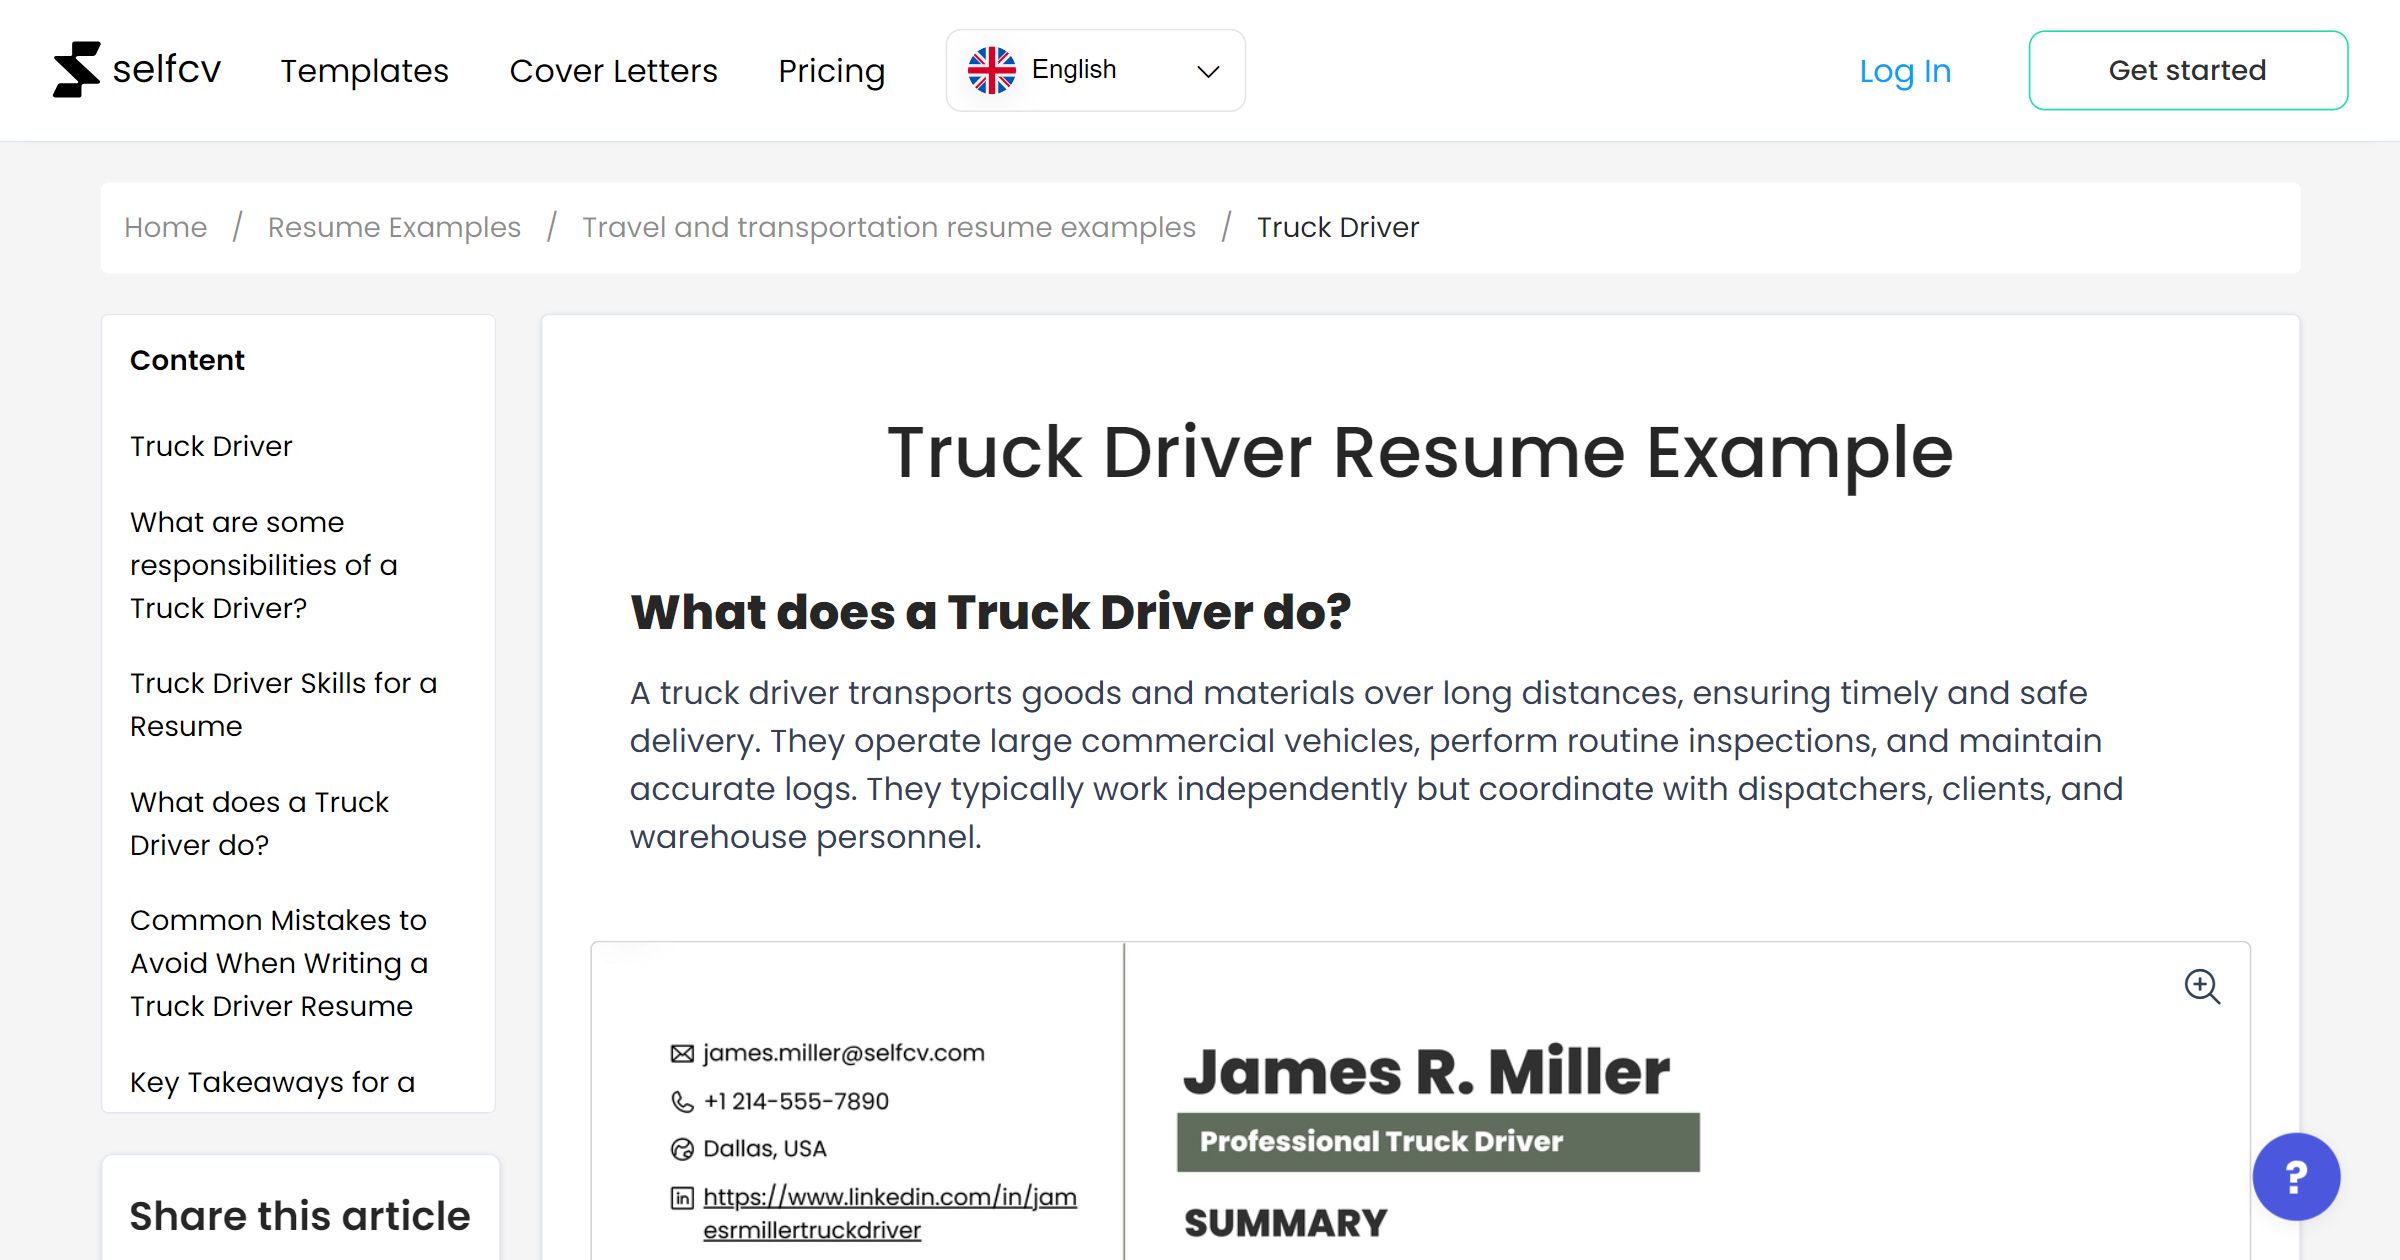Screen dimensions: 2400x1260
Task: Jump to Truck Driver in Content list
Action: pos(211,446)
